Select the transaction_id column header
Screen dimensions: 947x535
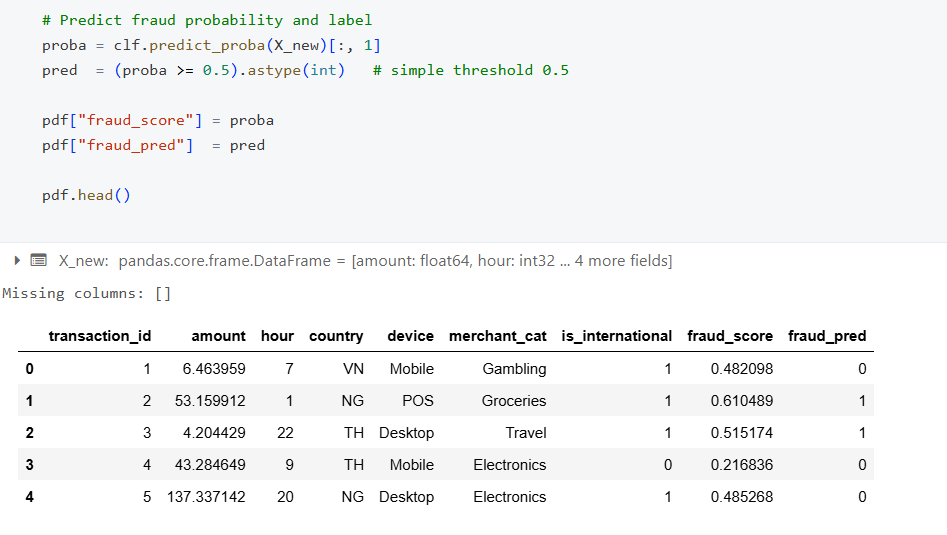coord(99,336)
